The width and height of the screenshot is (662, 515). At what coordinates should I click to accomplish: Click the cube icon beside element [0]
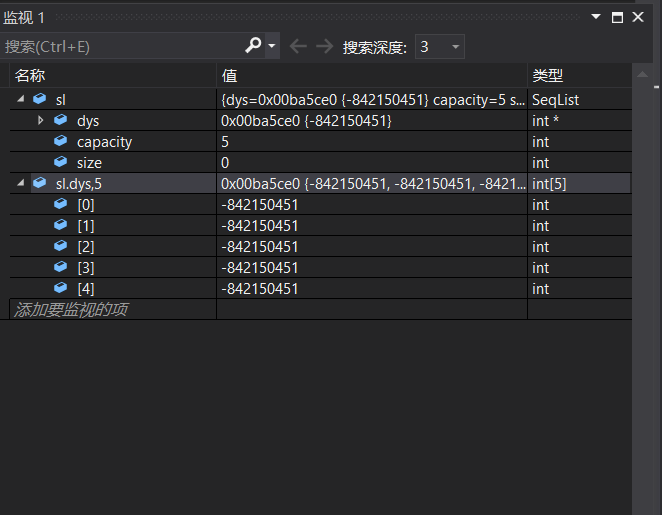coord(61,205)
